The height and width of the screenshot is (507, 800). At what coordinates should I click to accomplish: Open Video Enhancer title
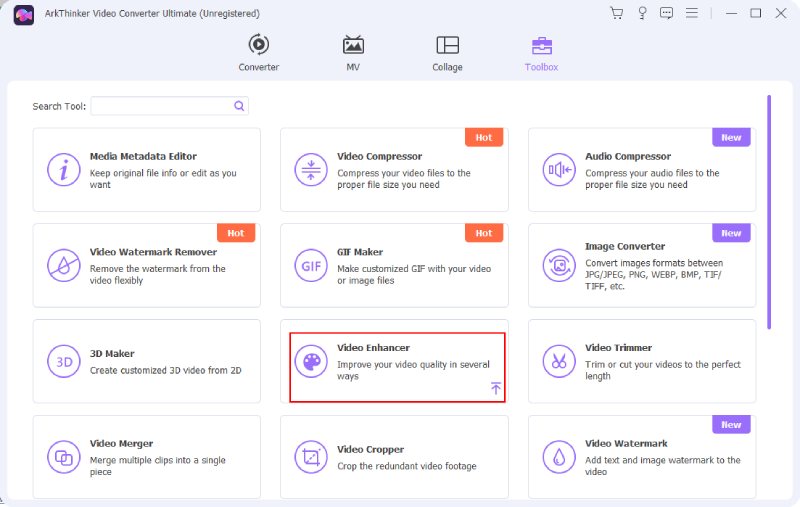(x=373, y=348)
